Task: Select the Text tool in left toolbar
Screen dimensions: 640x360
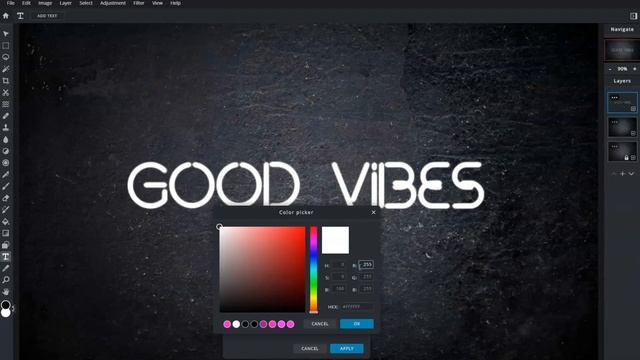Action: point(6,257)
